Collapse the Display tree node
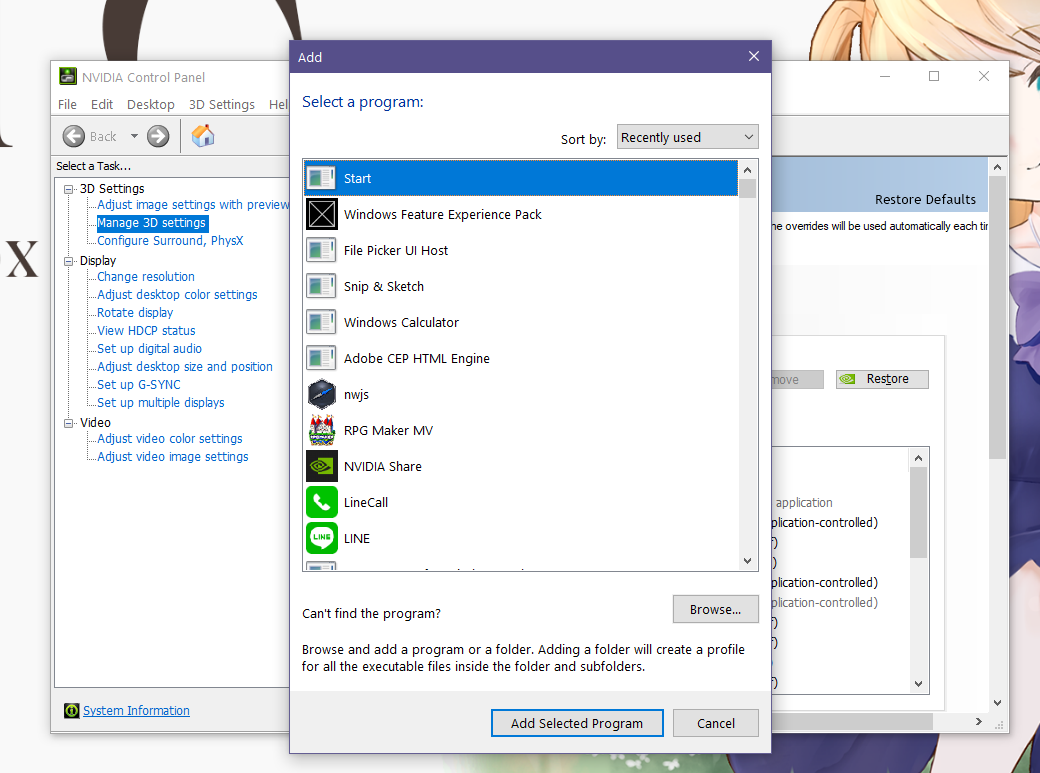 coord(68,261)
